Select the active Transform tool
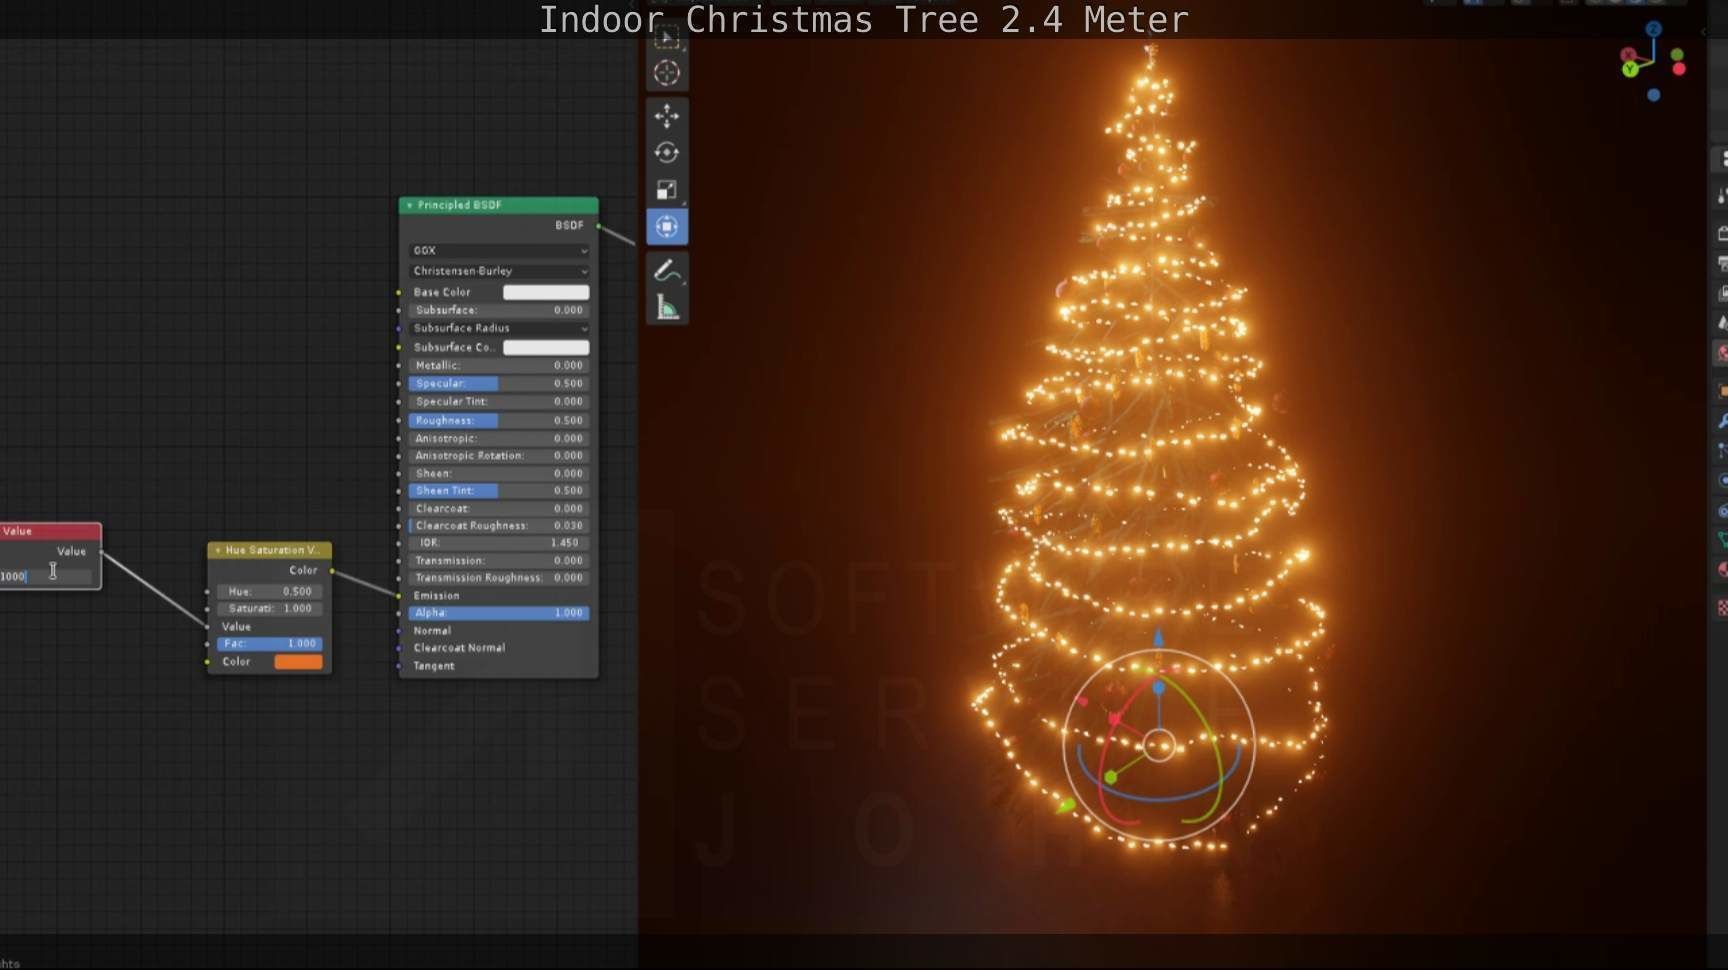The height and width of the screenshot is (970, 1728). click(667, 227)
